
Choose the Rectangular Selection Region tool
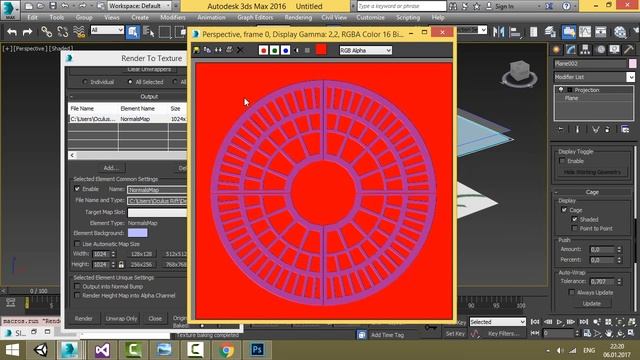pos(164,32)
